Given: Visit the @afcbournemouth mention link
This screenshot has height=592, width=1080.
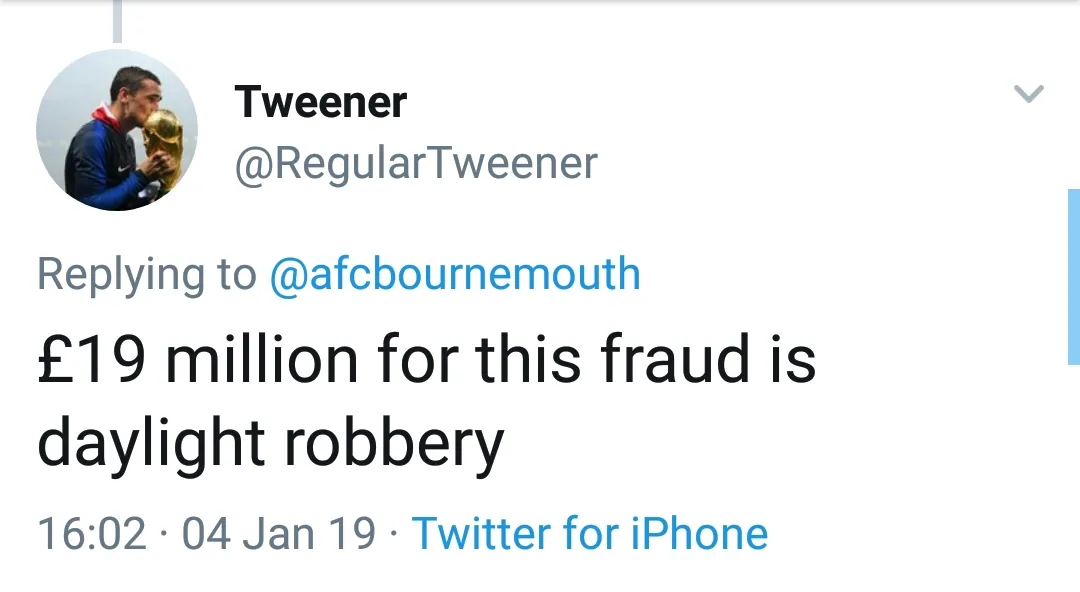Looking at the screenshot, I should pos(455,273).
